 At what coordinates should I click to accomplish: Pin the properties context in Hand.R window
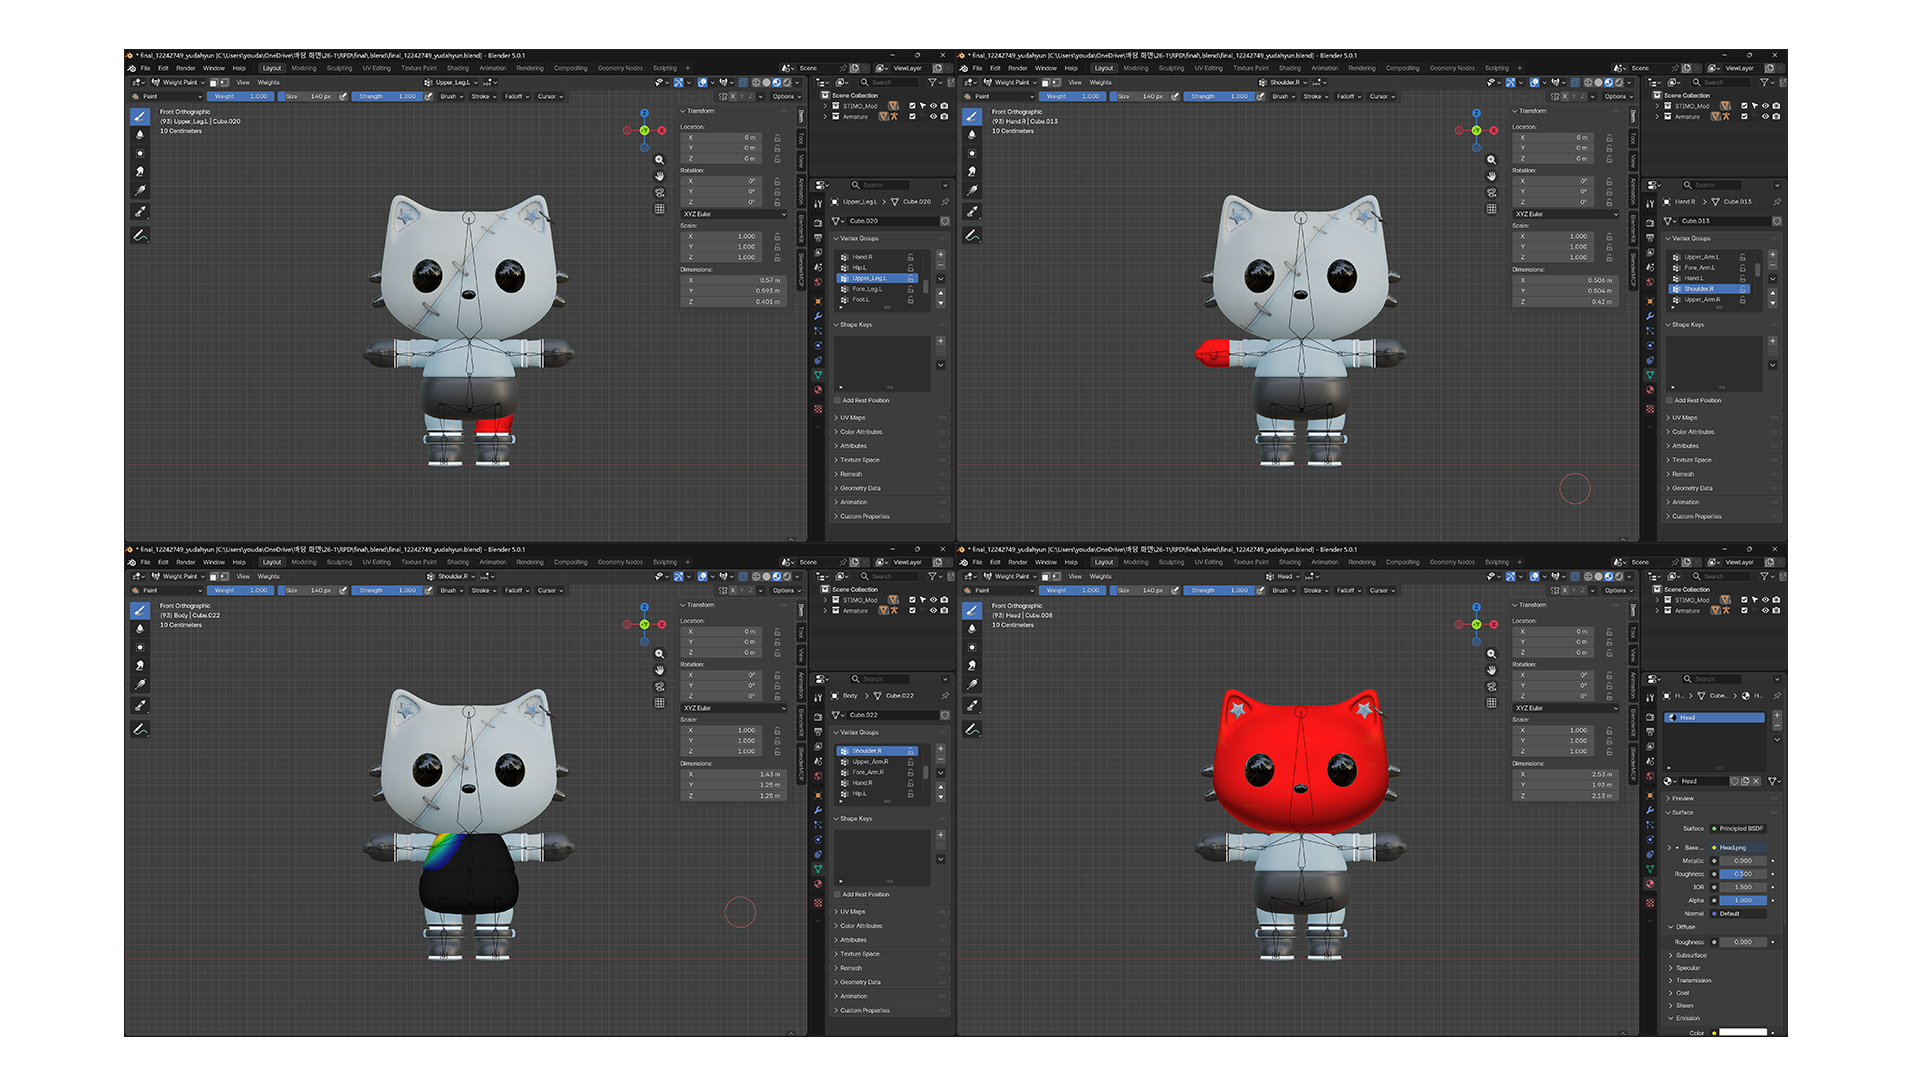click(x=1777, y=202)
